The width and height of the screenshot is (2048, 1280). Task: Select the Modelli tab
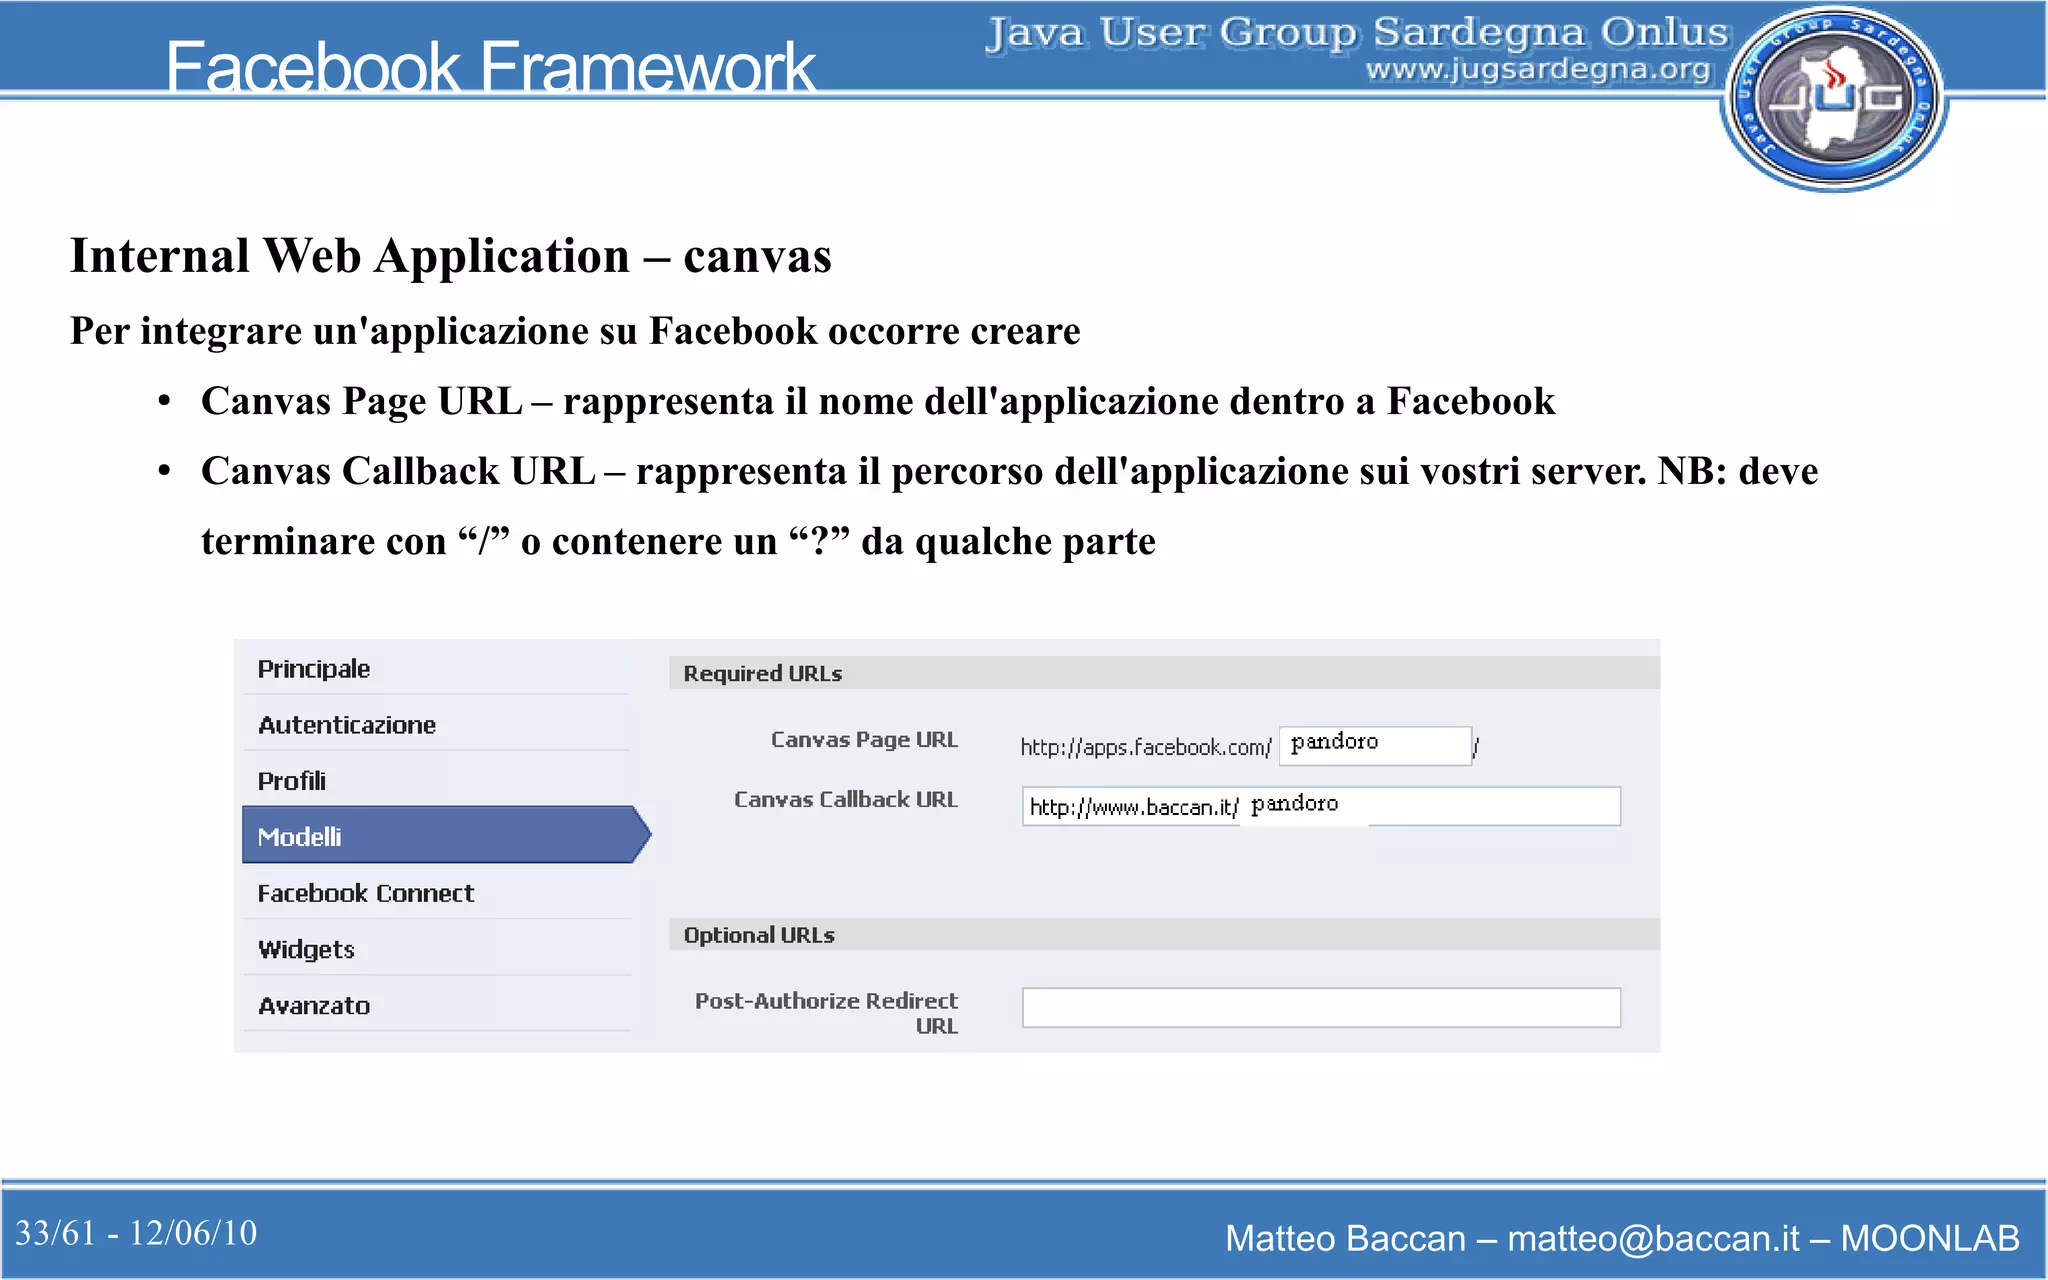[x=445, y=835]
